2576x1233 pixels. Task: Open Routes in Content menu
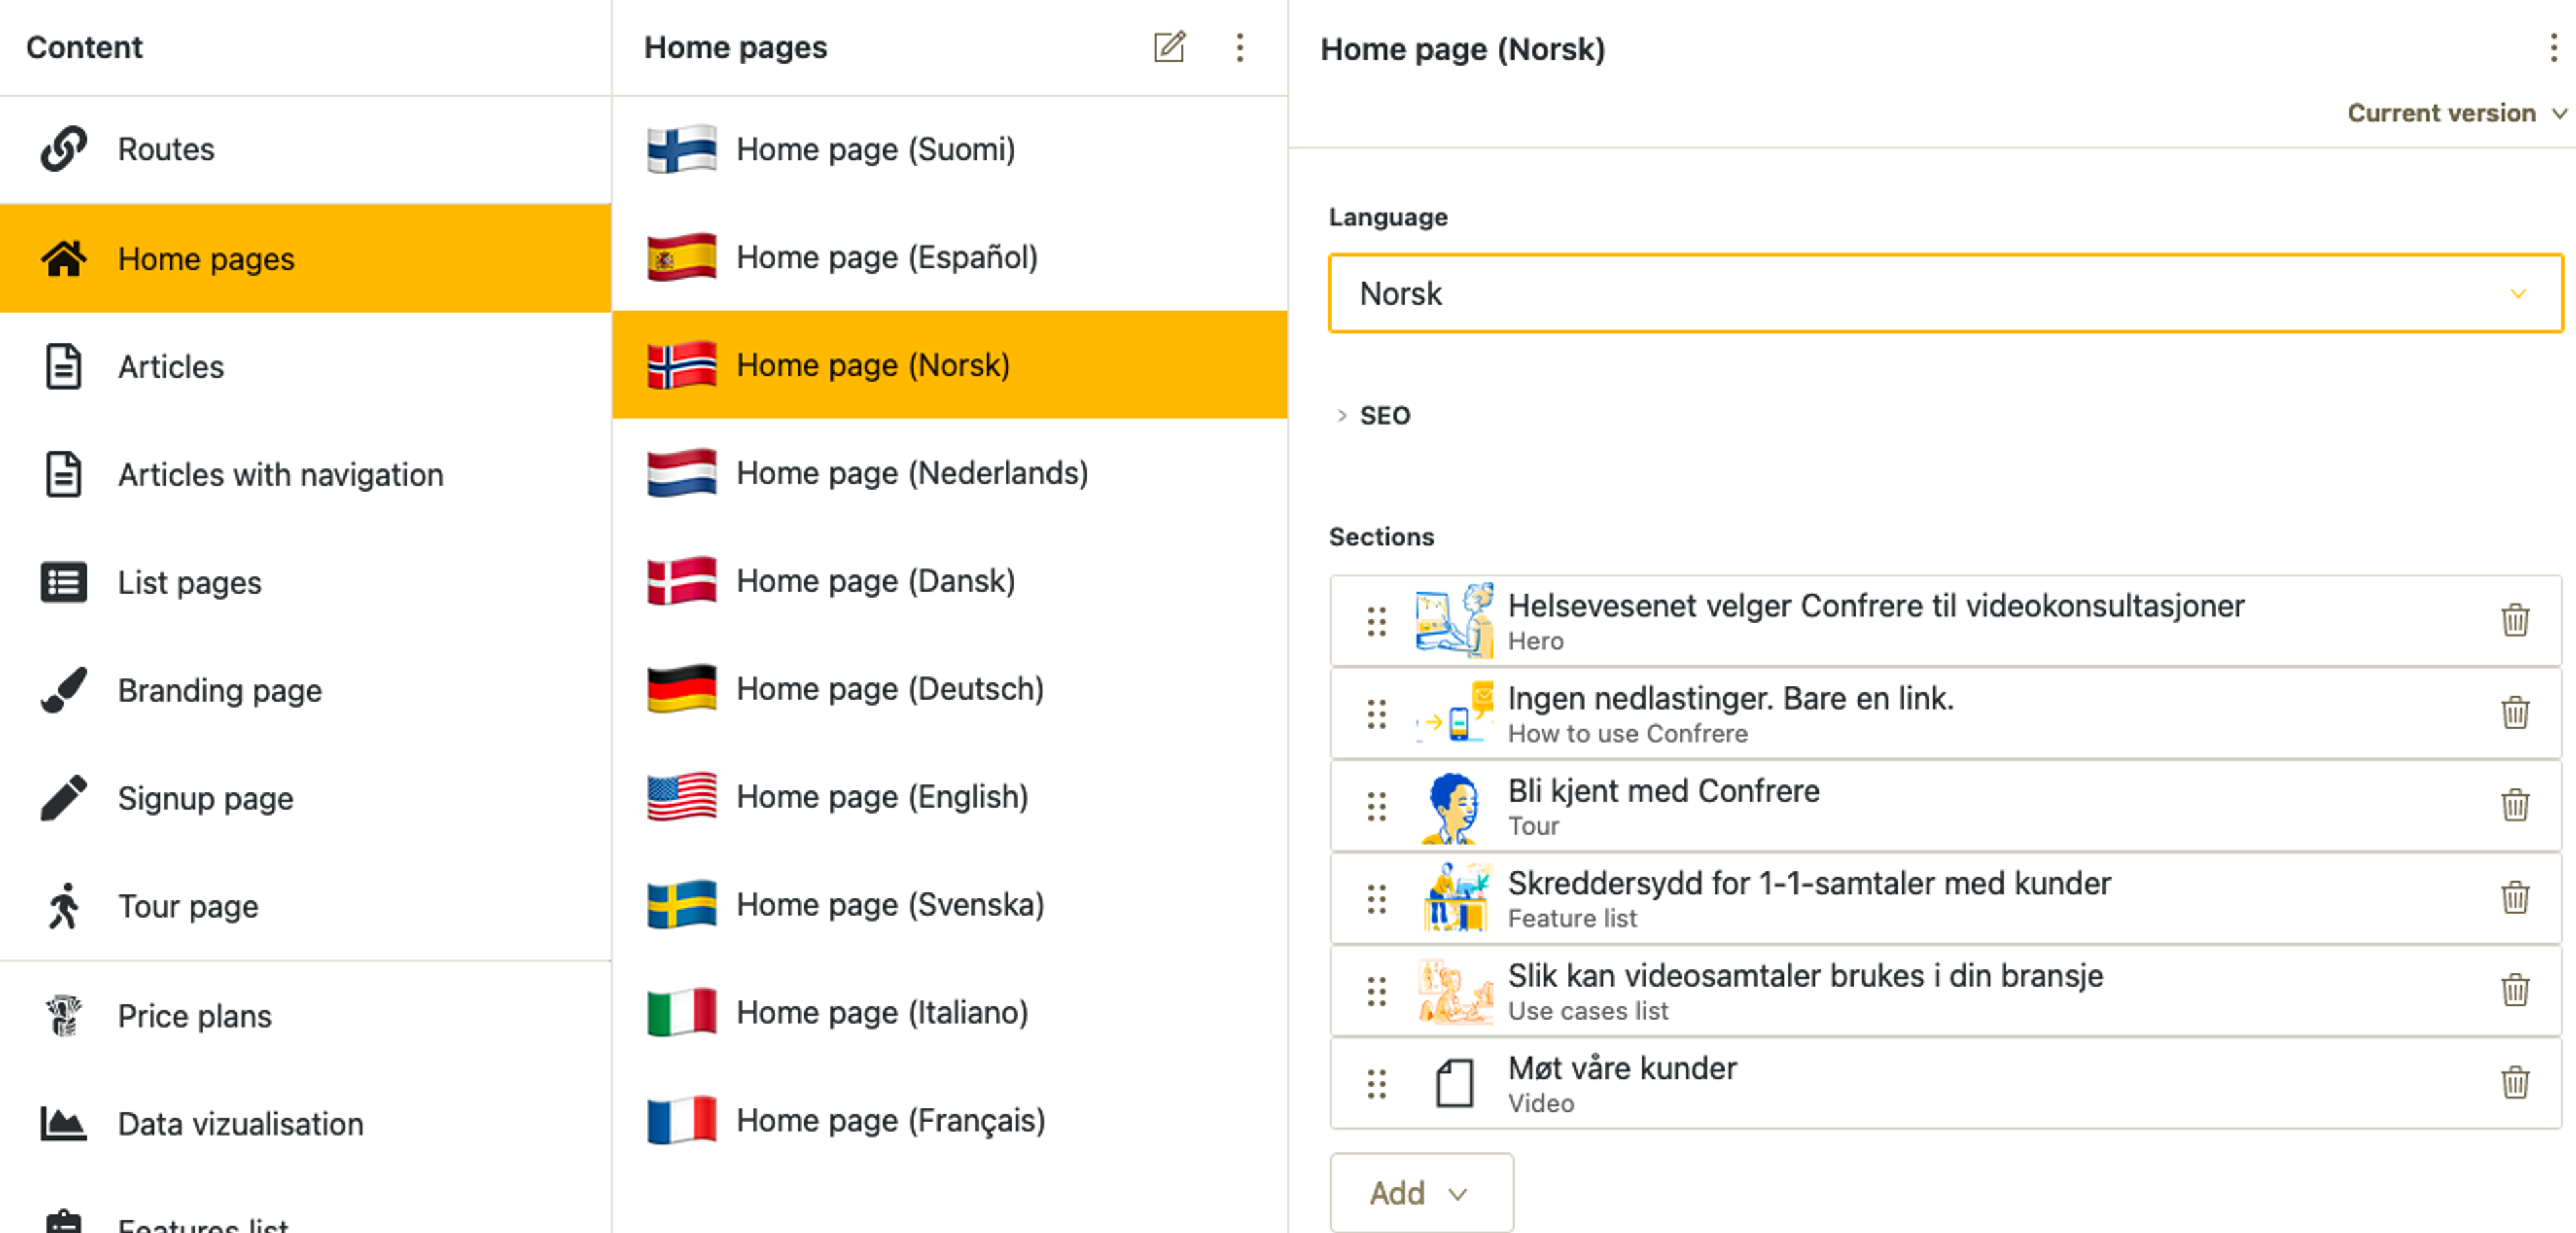166,149
